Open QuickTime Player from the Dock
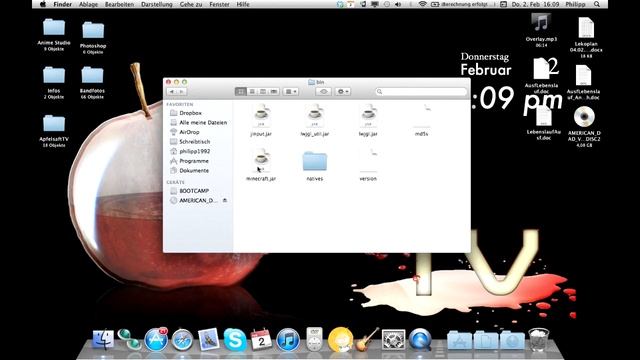This screenshot has height=360, width=640. pos(420,340)
